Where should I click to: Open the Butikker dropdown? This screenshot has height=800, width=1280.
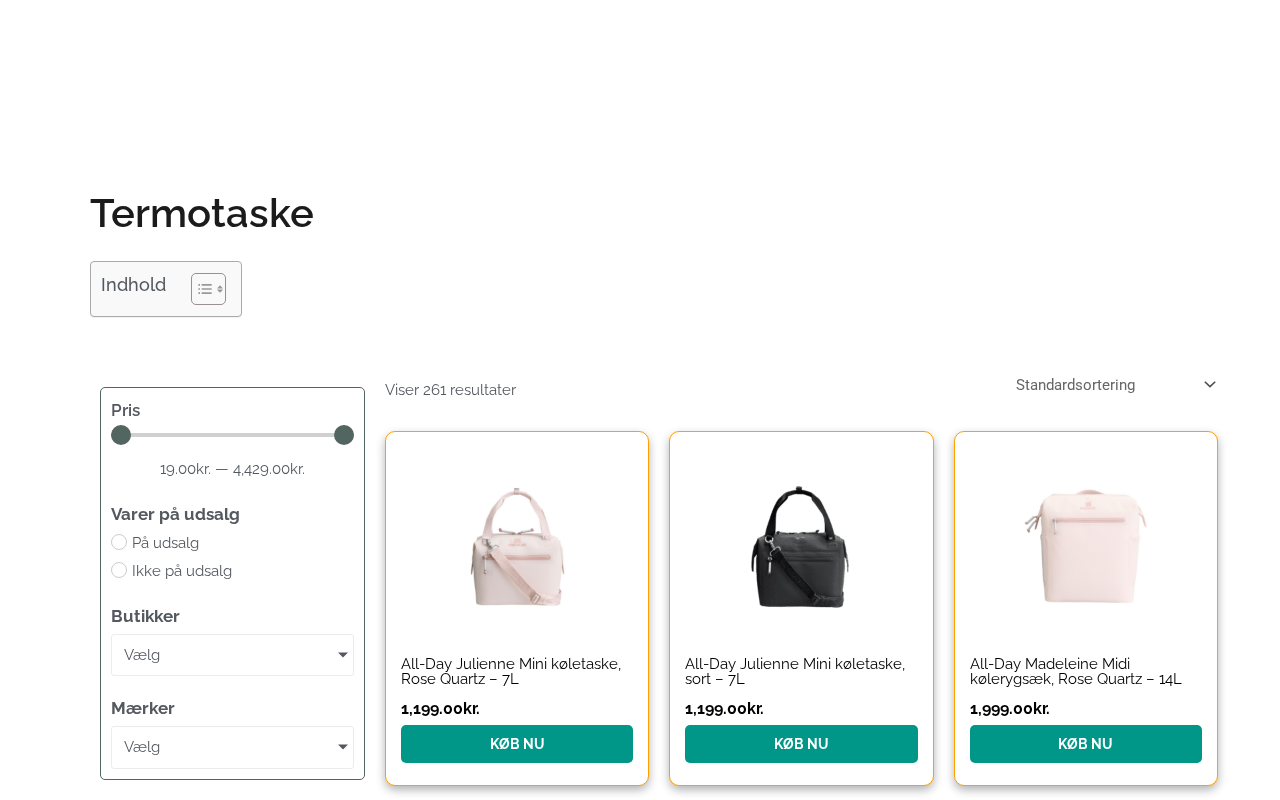[232, 655]
